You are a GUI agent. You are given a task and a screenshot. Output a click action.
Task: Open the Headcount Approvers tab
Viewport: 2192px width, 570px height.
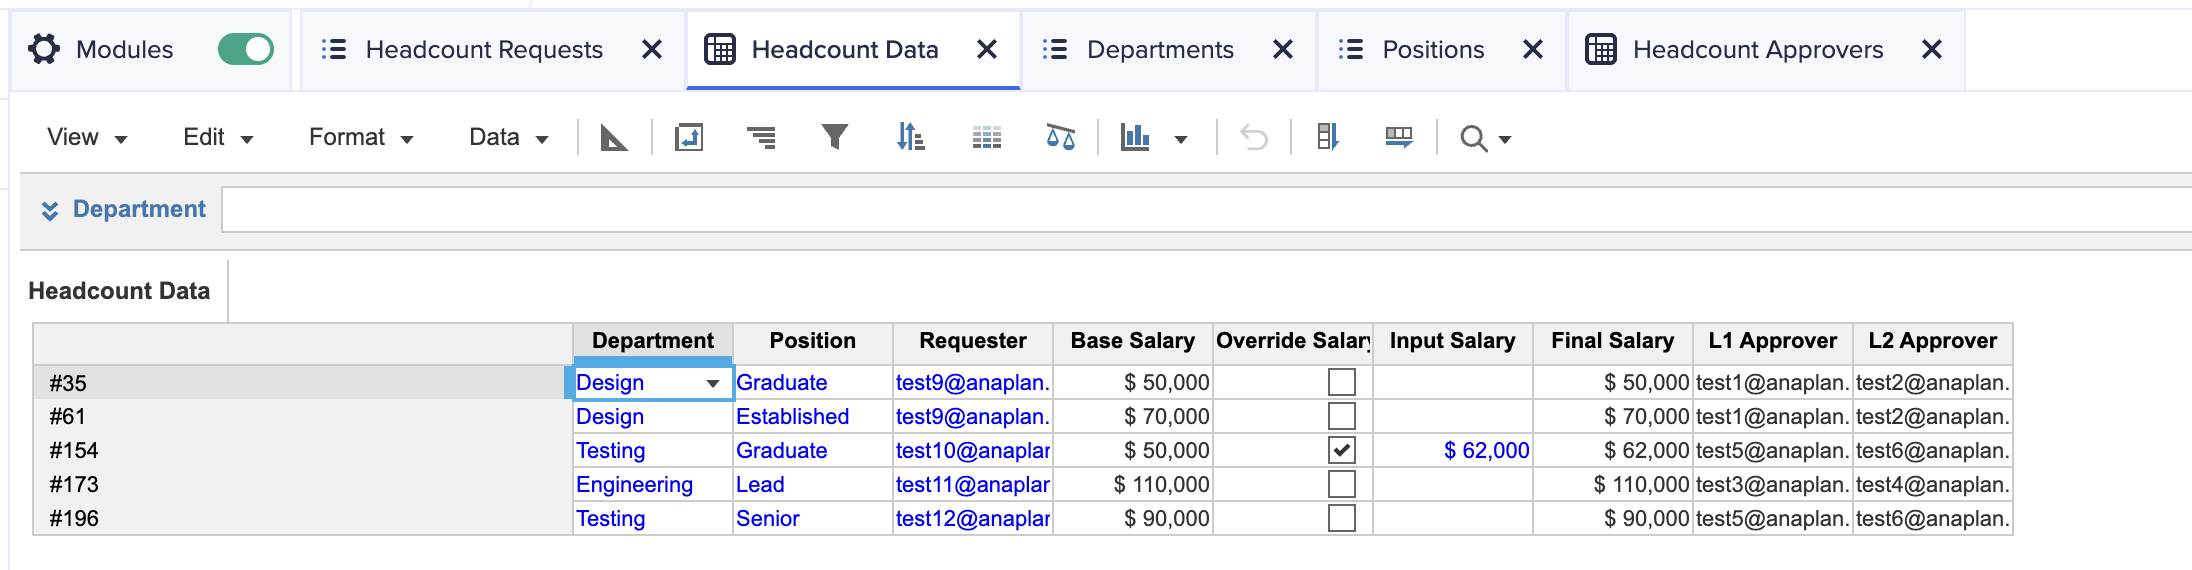coord(1758,49)
